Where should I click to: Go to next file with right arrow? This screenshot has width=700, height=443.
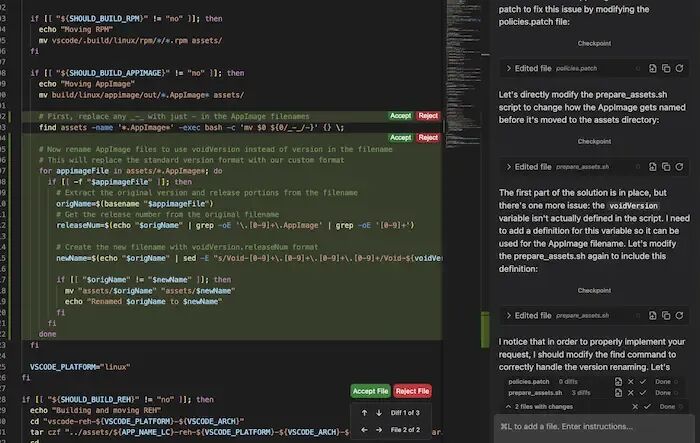pos(379,430)
